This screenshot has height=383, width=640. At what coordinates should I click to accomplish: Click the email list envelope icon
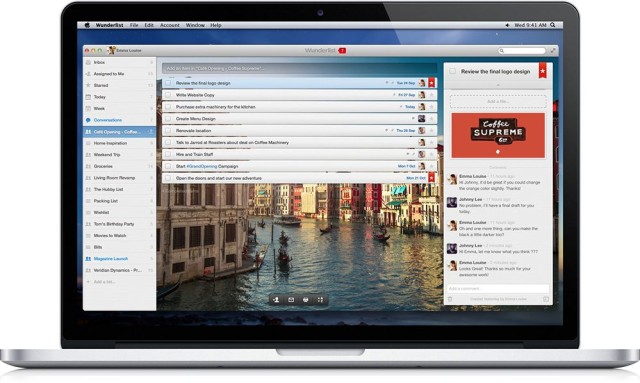291,300
